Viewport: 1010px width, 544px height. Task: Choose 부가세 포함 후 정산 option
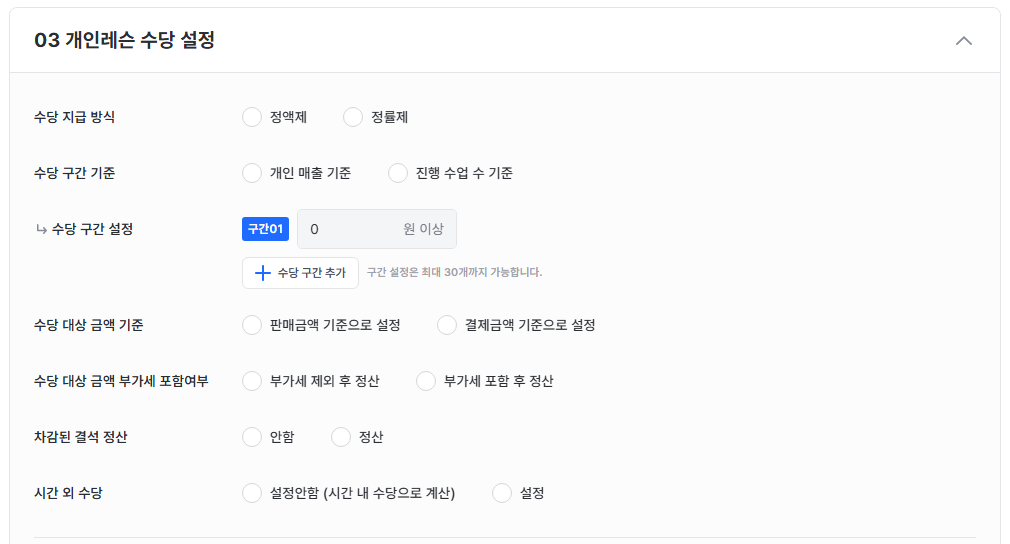[426, 381]
